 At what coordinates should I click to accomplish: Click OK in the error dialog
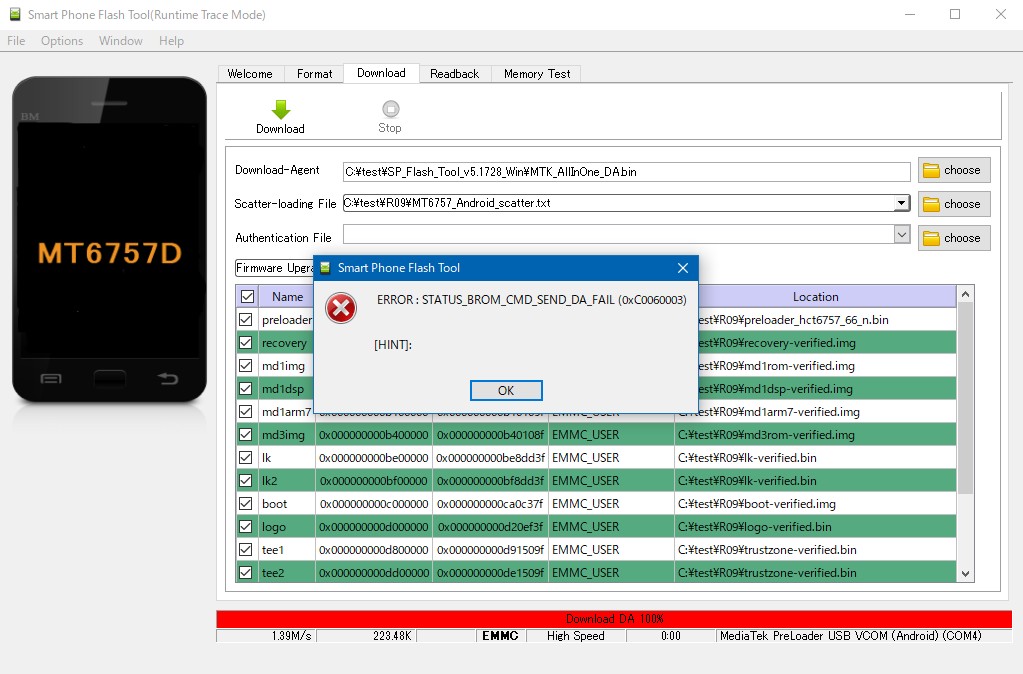pyautogui.click(x=506, y=390)
